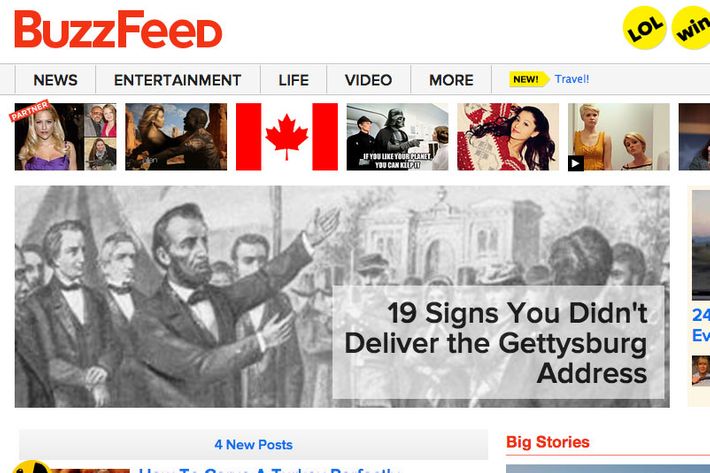Open the Gettysburg Address headline story
This screenshot has width=710, height=473.
click(x=498, y=343)
